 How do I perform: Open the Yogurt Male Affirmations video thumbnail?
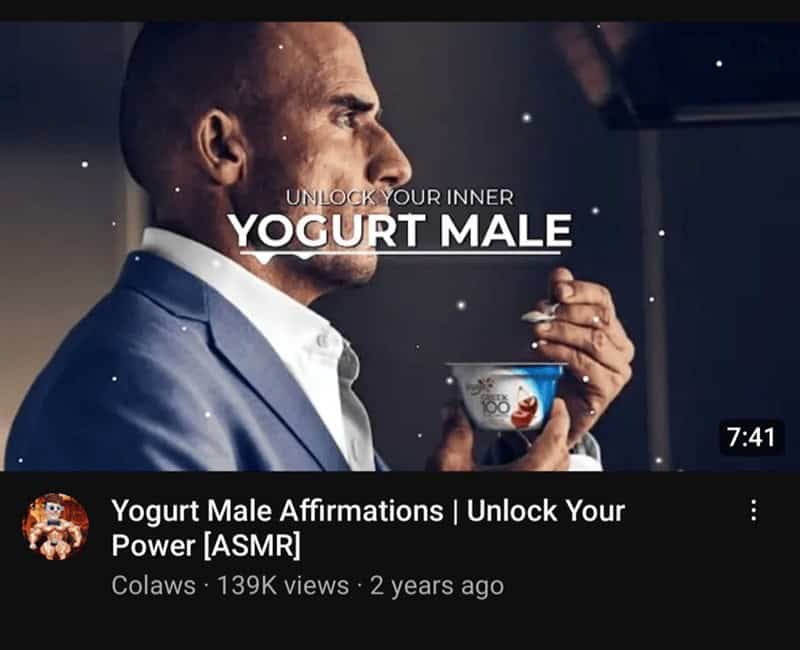tap(400, 246)
